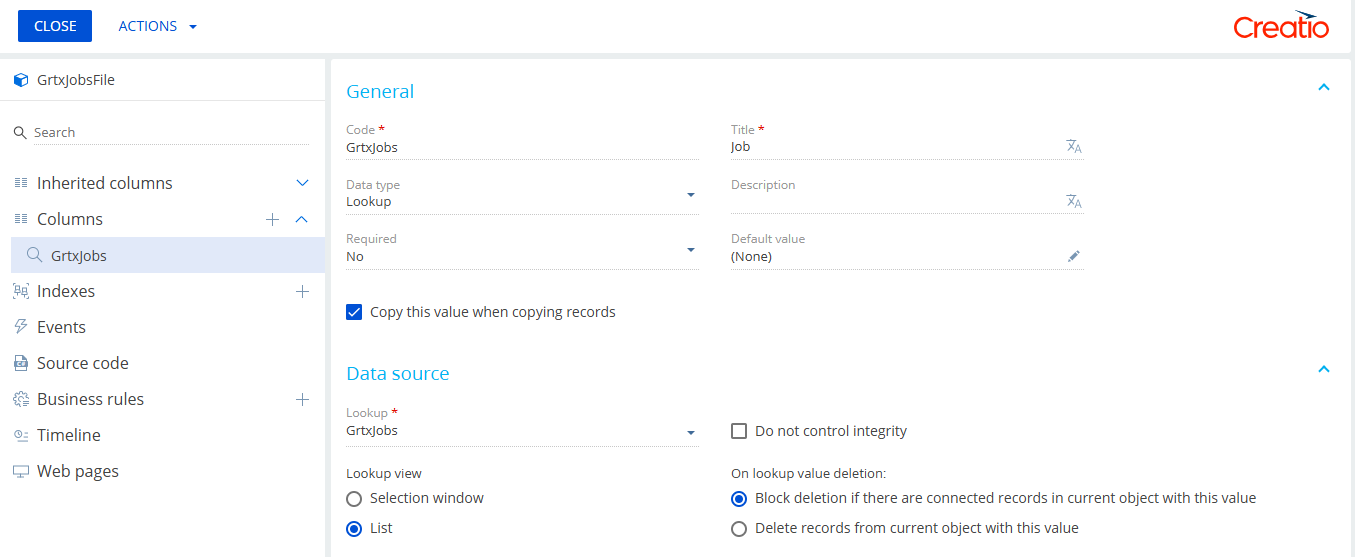The width and height of the screenshot is (1355, 557).
Task: Collapse the General section
Action: tap(1324, 88)
